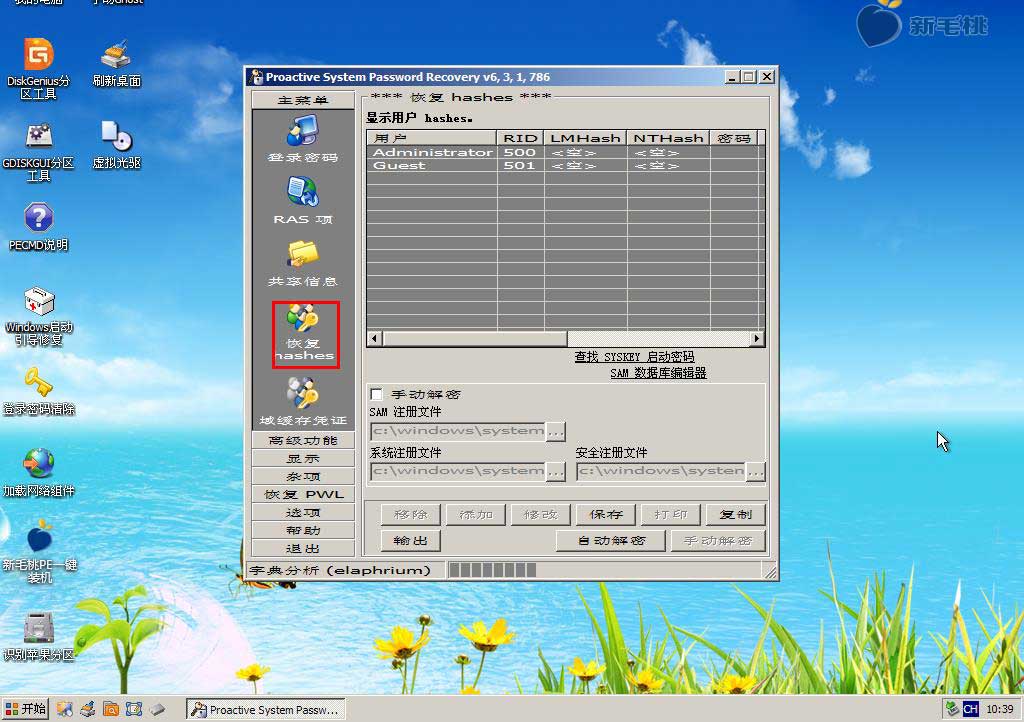Launch 加载网络组件 desktop icon

click(38, 473)
